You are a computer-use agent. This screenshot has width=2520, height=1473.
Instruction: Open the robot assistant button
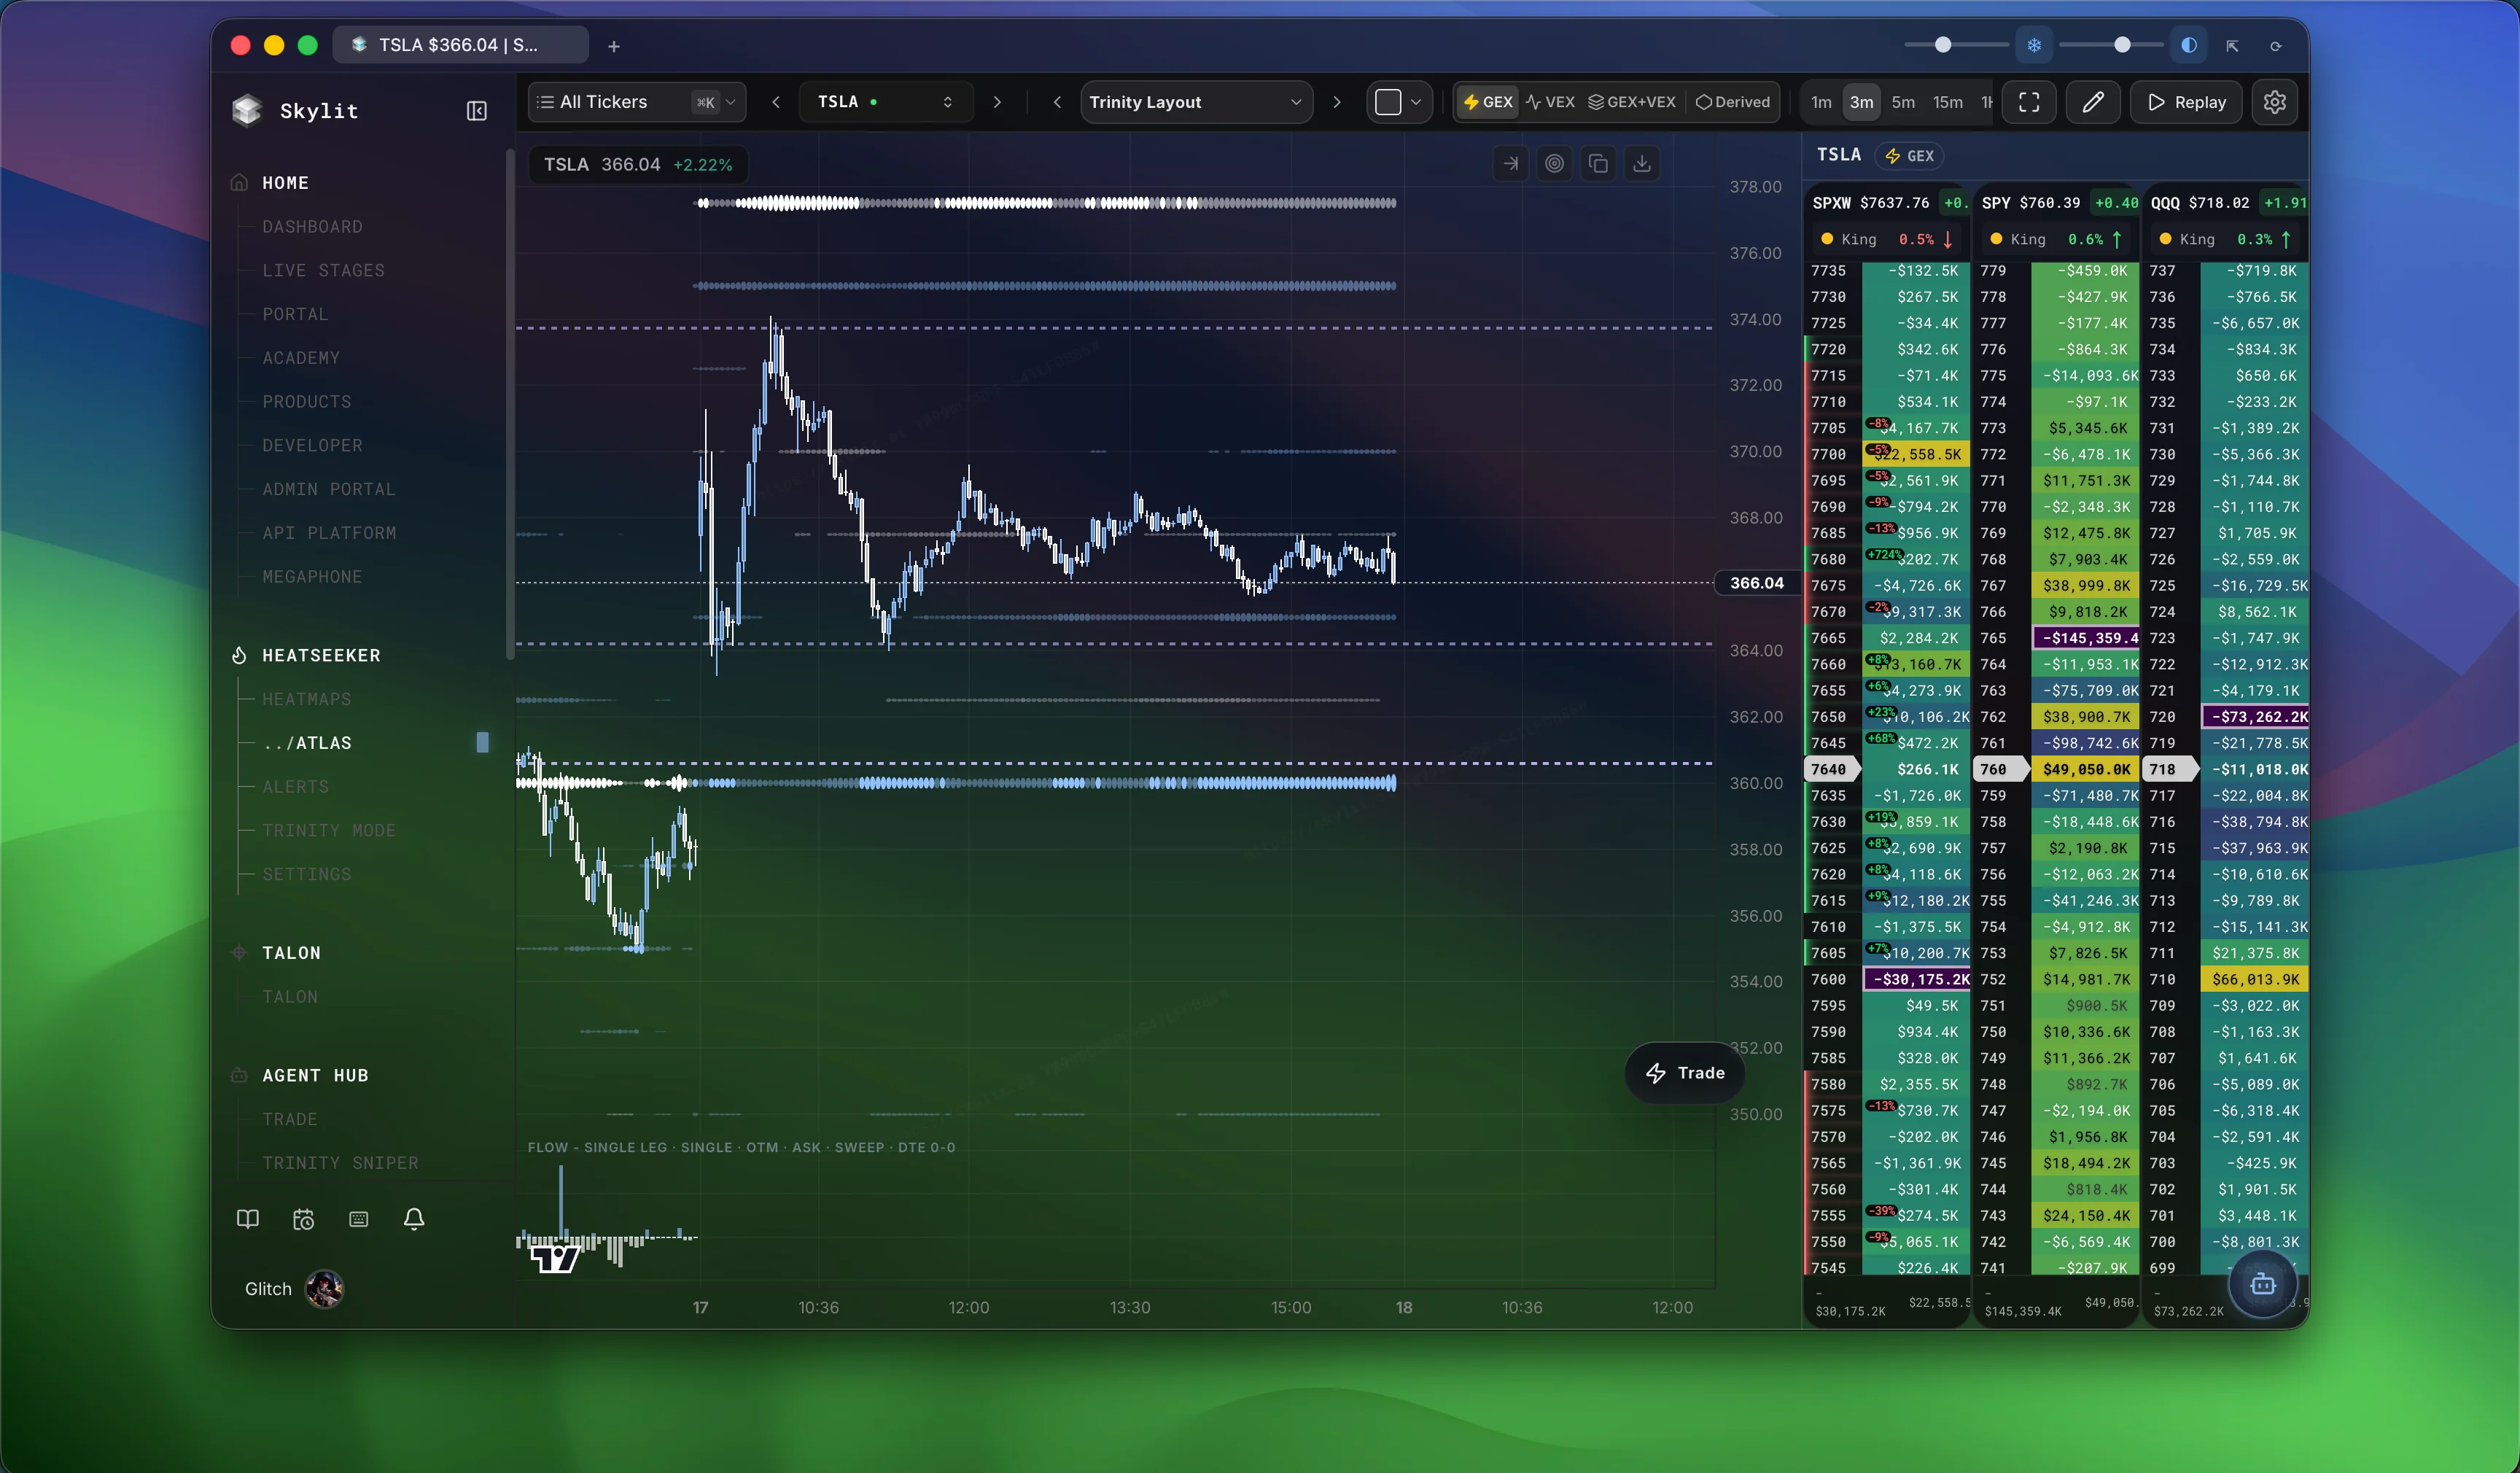pyautogui.click(x=2262, y=1284)
